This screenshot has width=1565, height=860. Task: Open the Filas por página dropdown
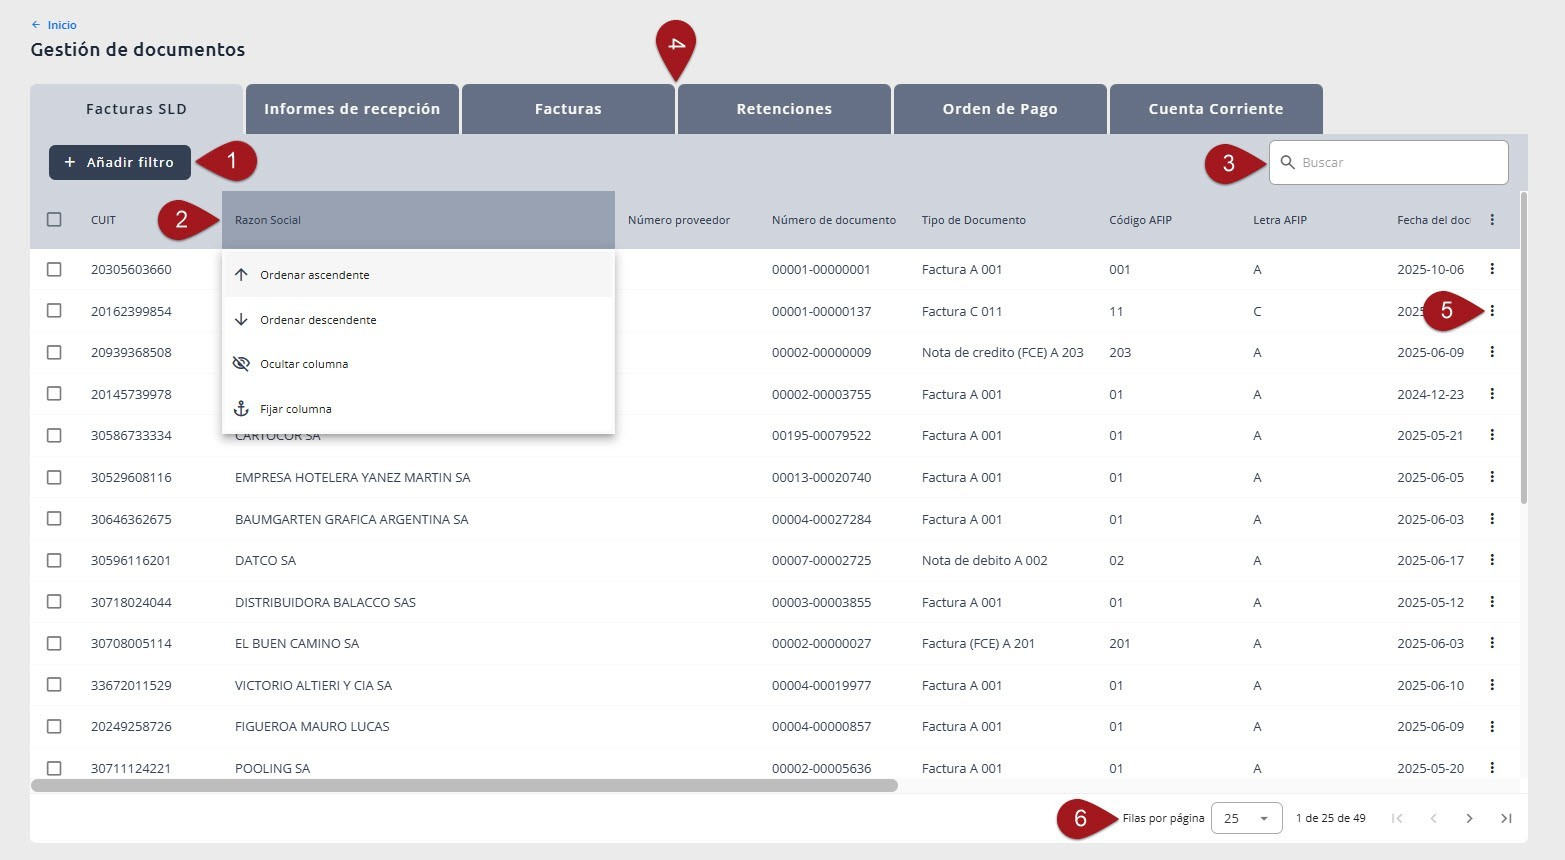pyautogui.click(x=1246, y=818)
